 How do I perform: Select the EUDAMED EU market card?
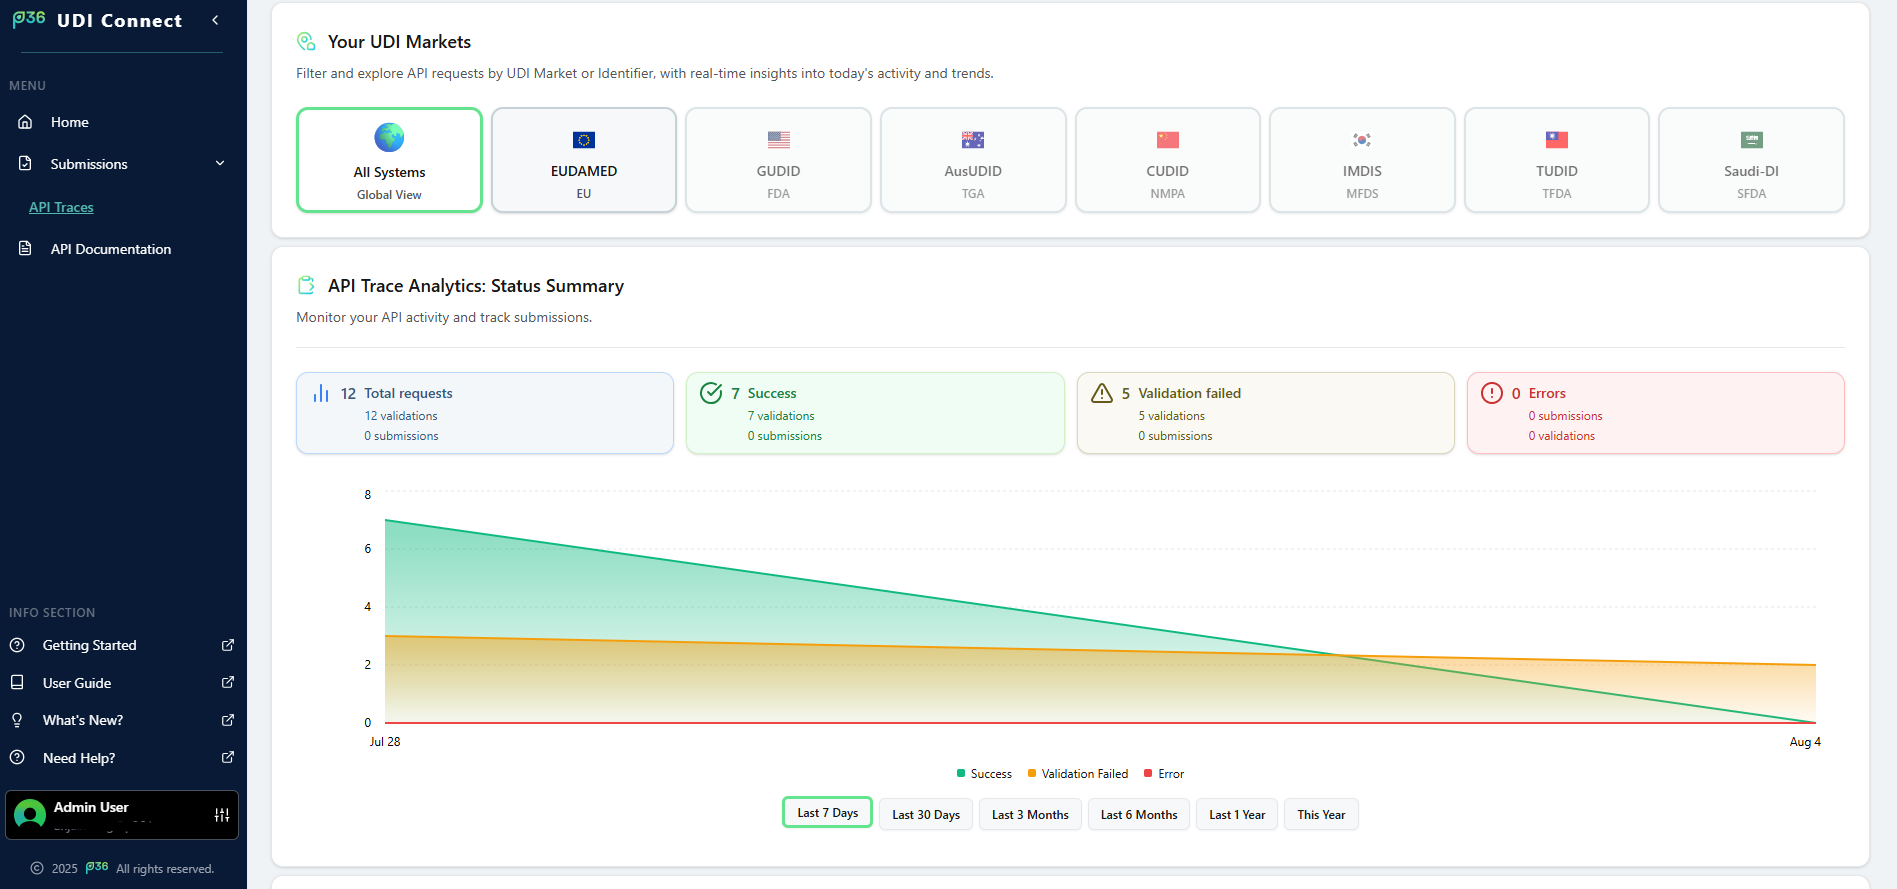(x=584, y=160)
